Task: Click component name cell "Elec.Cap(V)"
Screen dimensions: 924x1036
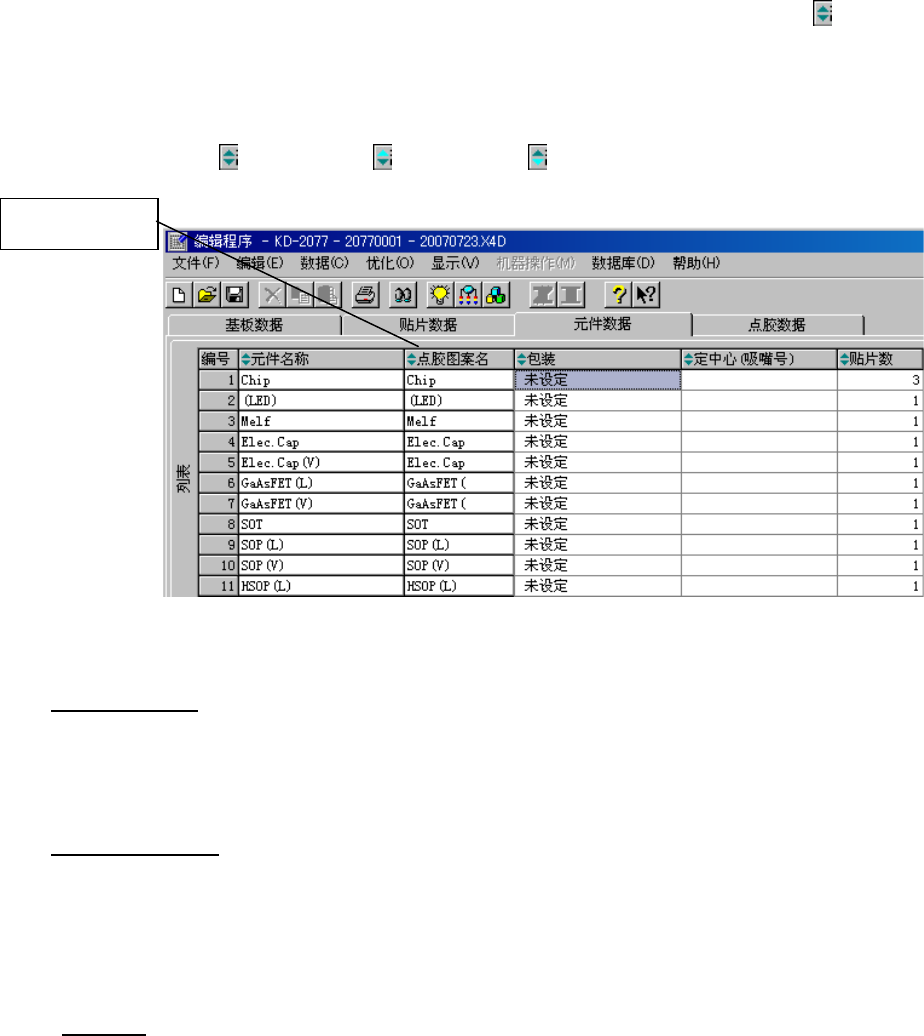Action: coord(321,462)
